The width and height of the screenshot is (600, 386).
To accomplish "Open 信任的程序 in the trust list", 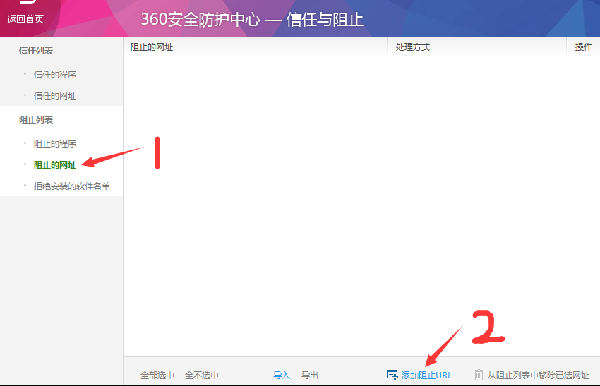I will (x=55, y=74).
